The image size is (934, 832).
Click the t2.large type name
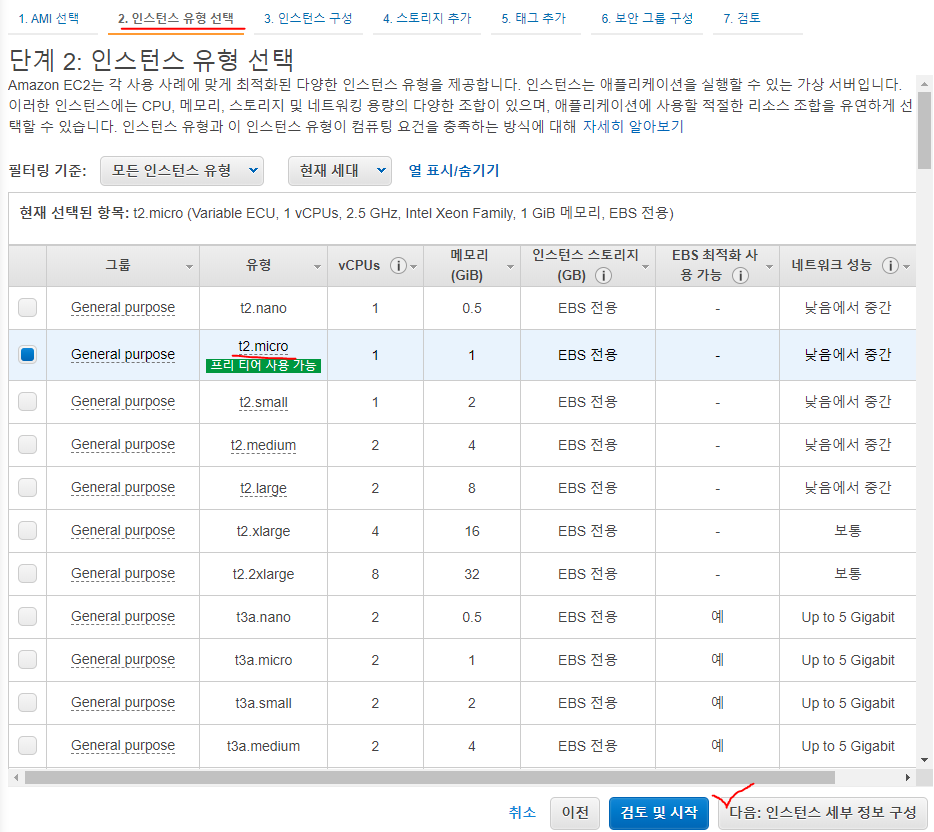pos(263,488)
